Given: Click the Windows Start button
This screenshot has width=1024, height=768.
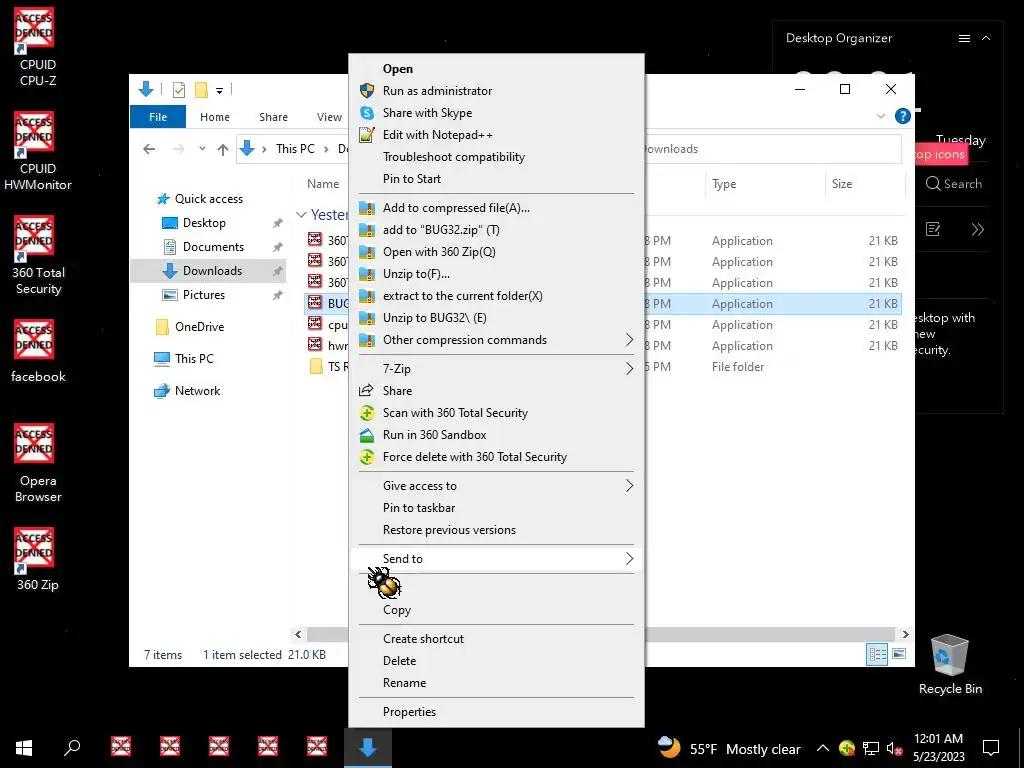Looking at the screenshot, I should (24, 747).
